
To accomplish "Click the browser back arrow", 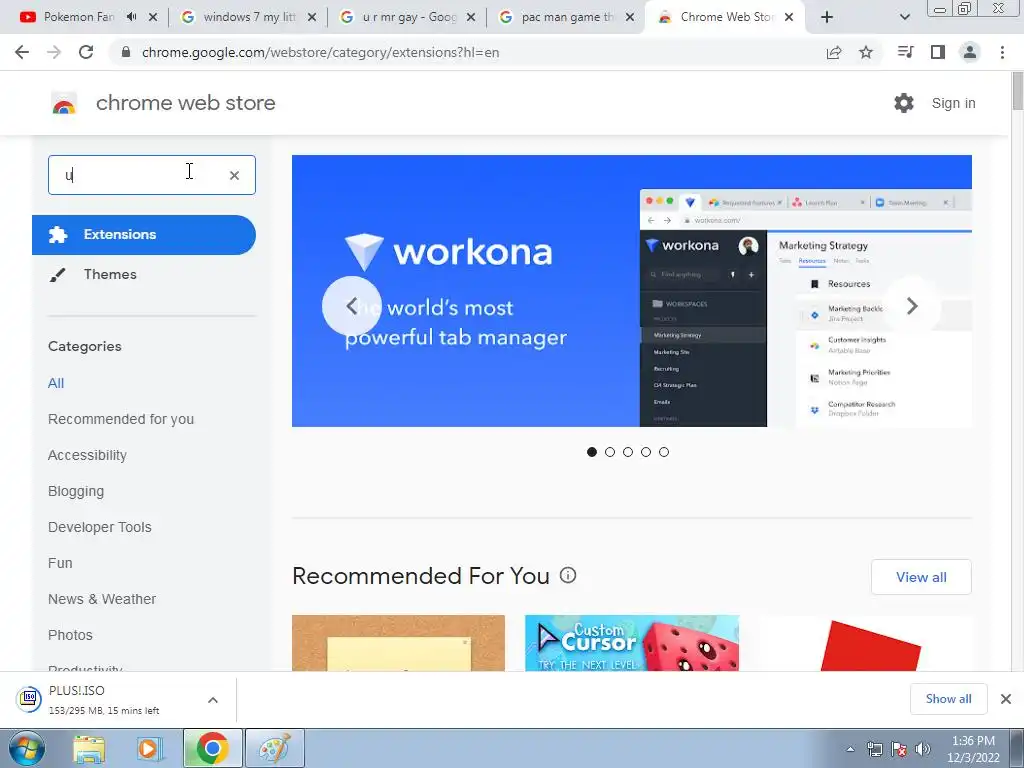I will click(22, 52).
